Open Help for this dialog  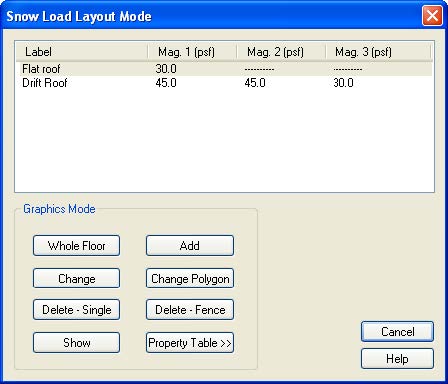pyautogui.click(x=397, y=359)
